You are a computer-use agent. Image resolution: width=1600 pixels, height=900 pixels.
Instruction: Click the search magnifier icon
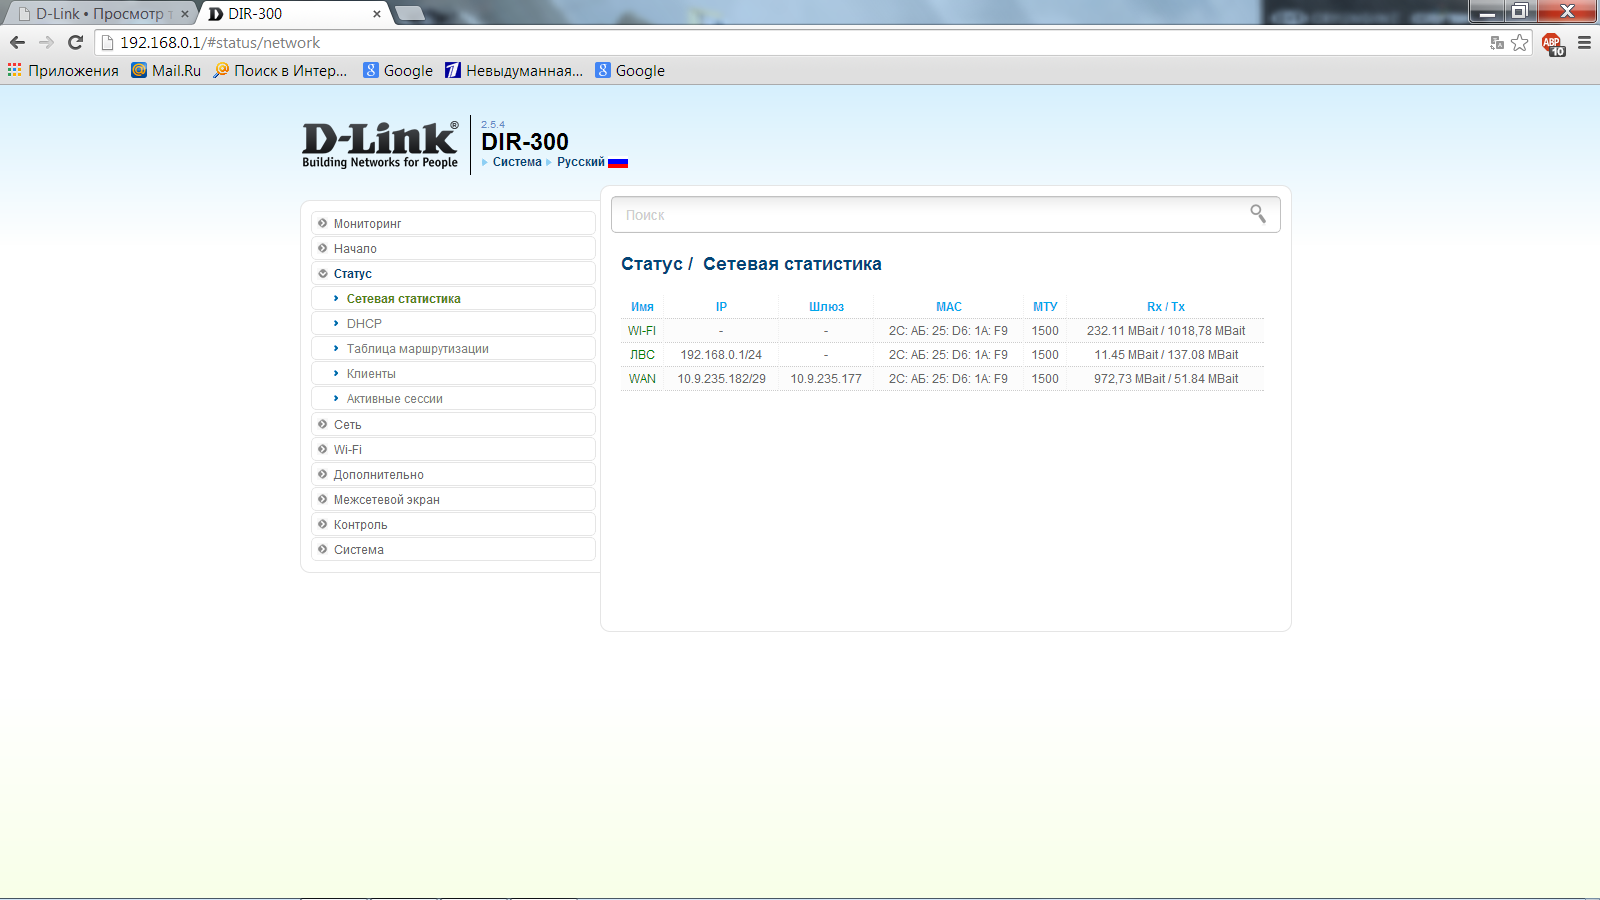click(x=1258, y=214)
